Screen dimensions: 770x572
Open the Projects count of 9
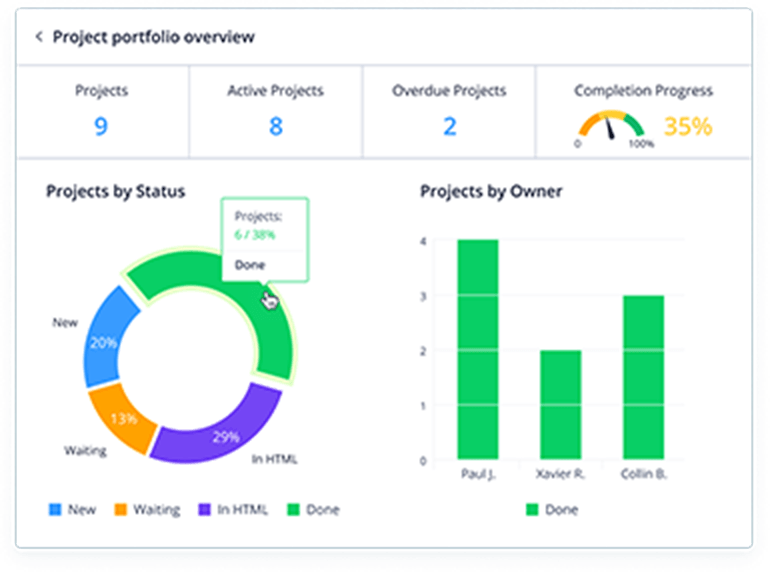[100, 126]
